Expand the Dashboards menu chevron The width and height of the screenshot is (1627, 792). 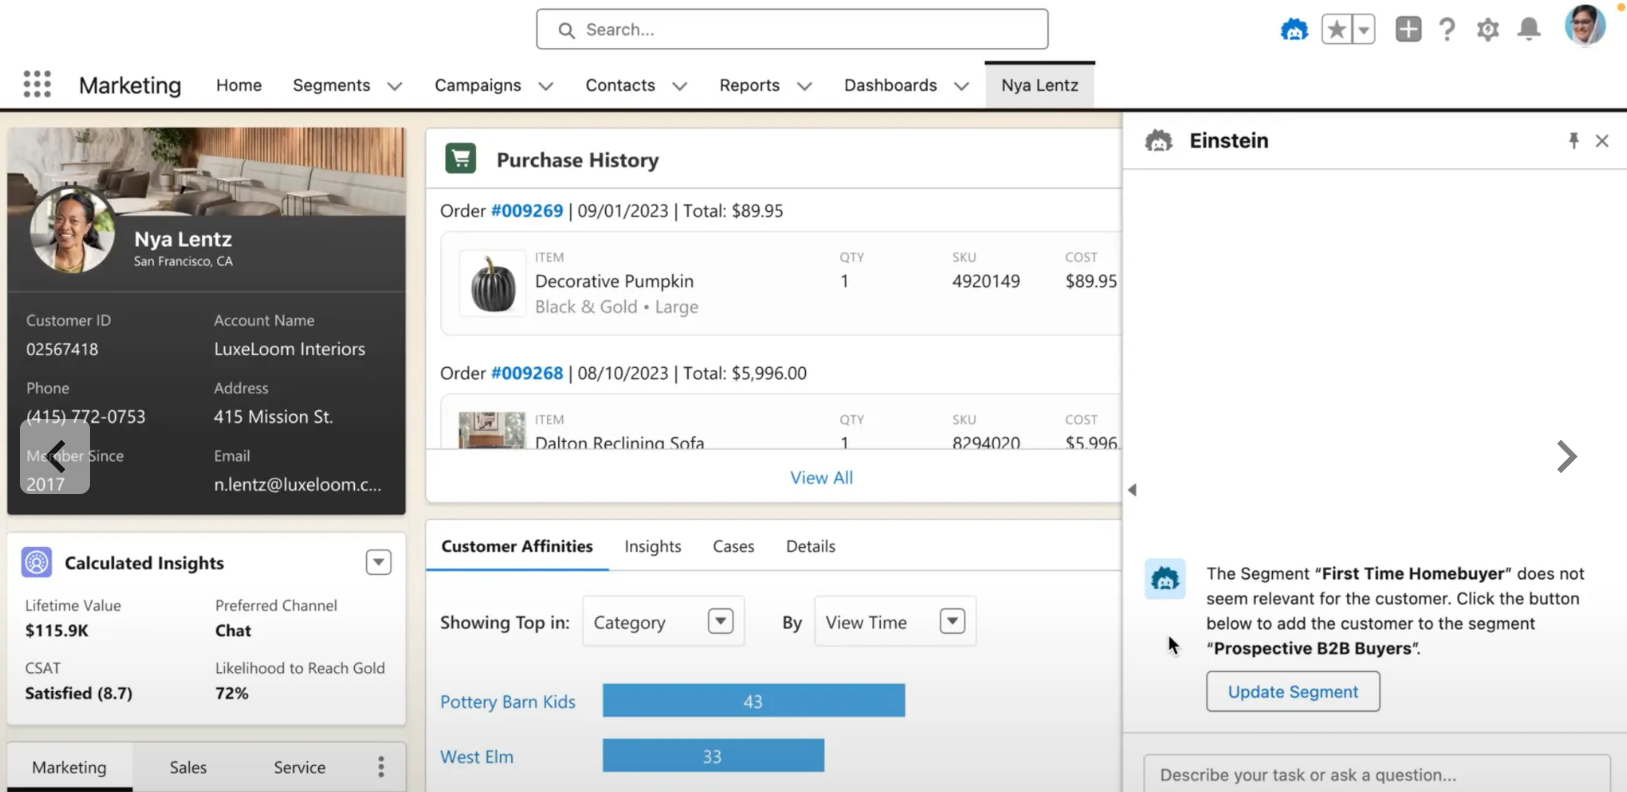[x=962, y=86]
